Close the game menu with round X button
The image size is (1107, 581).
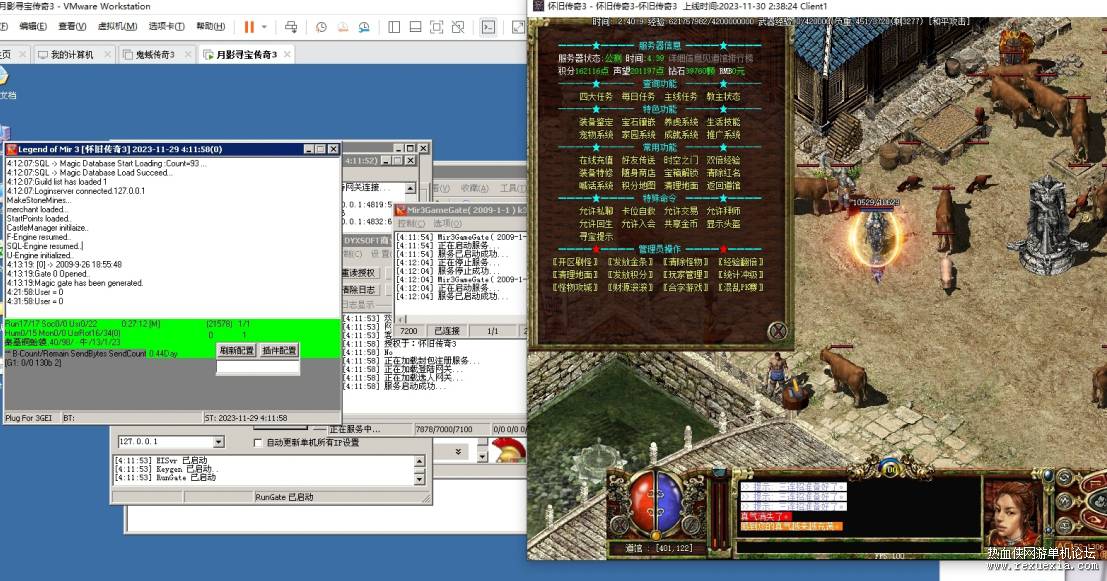click(x=777, y=330)
